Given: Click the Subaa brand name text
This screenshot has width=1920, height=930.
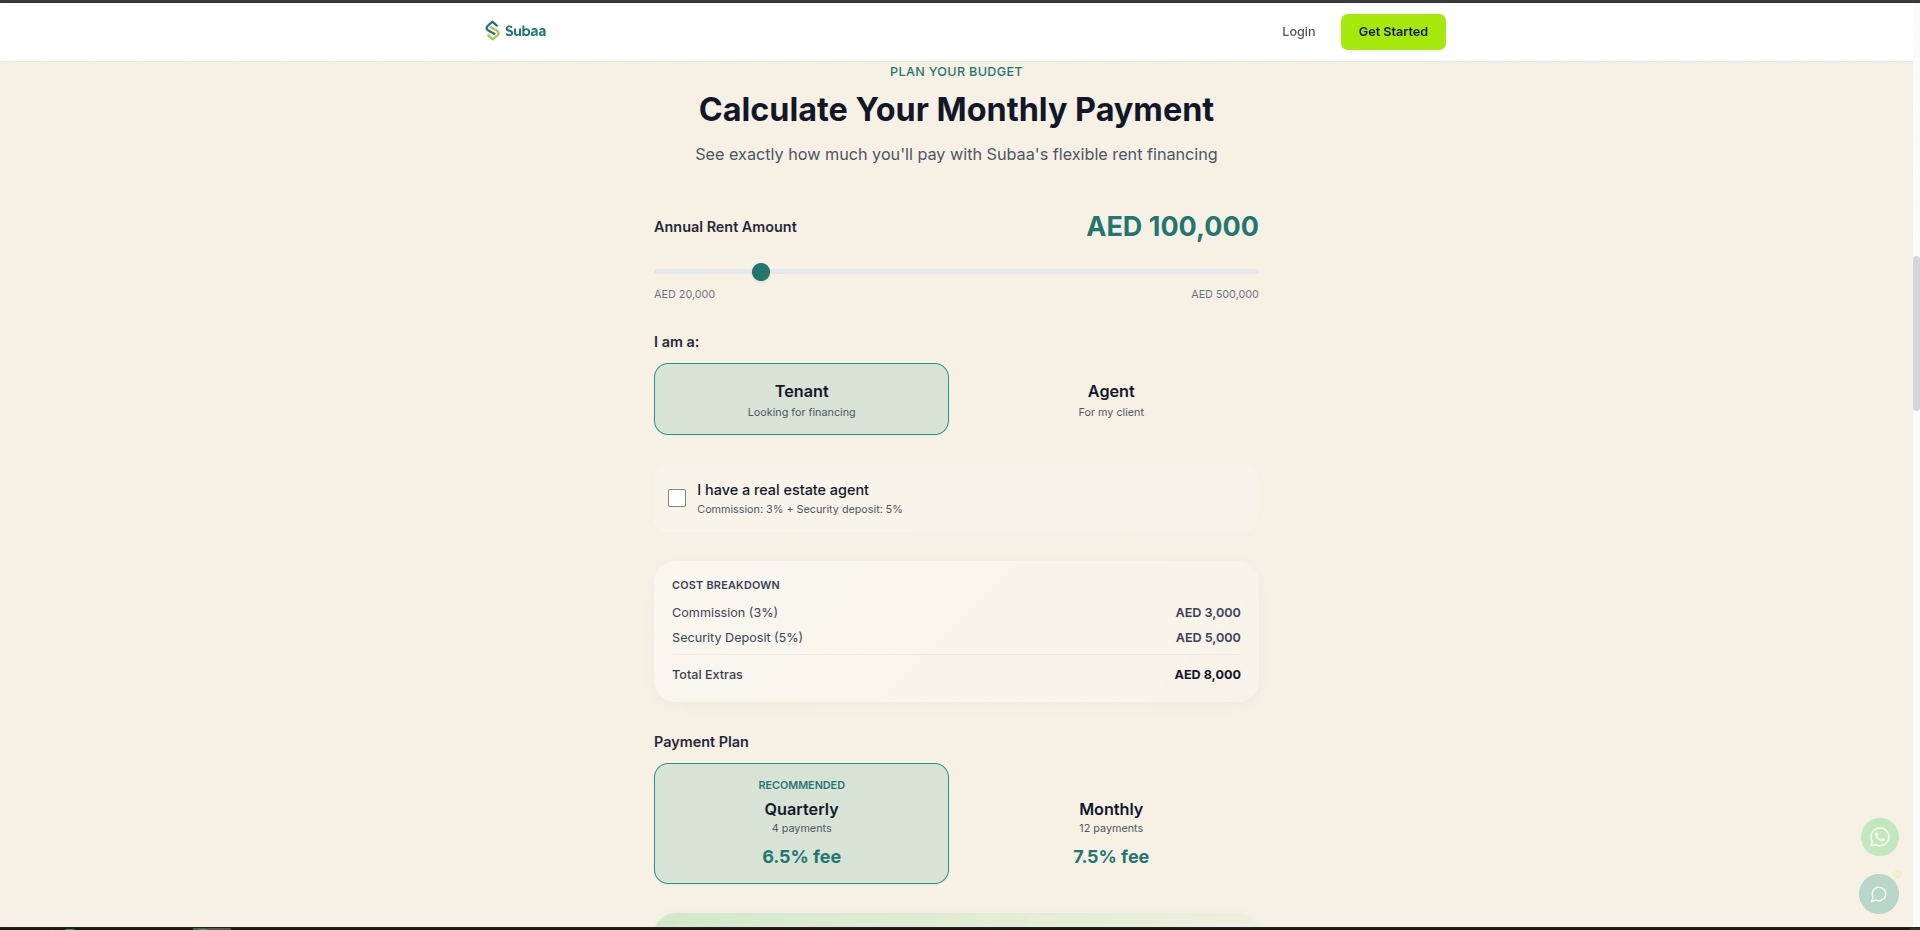Looking at the screenshot, I should 525,31.
